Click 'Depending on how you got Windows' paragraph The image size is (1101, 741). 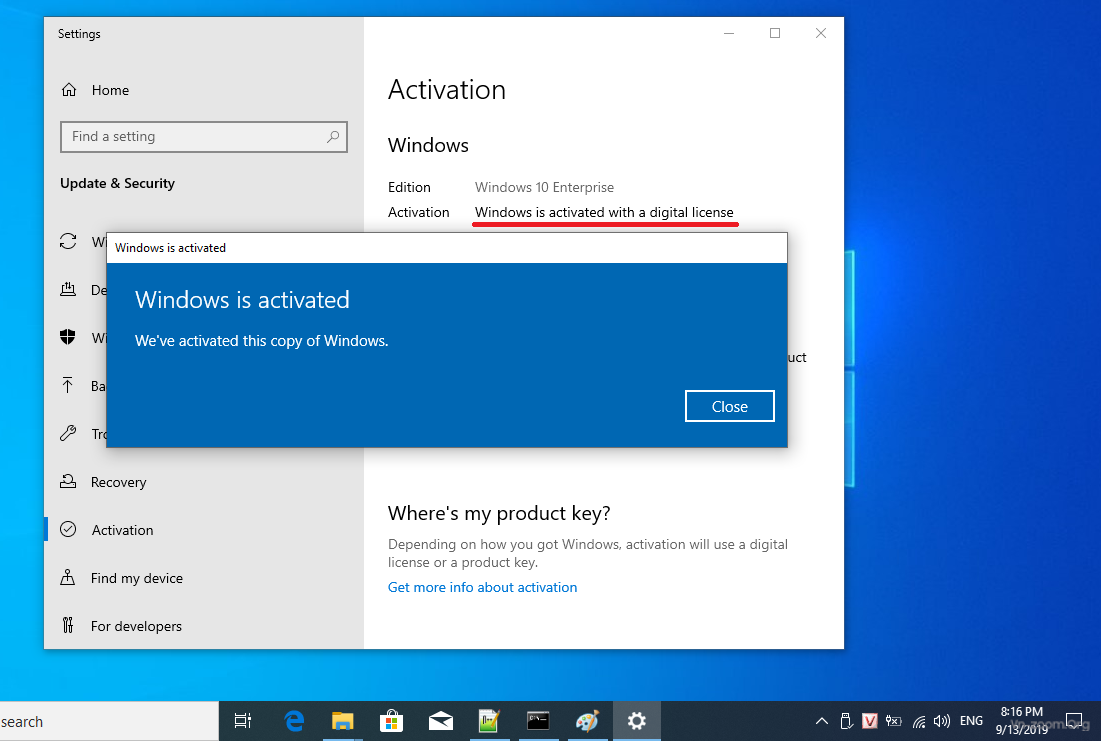pyautogui.click(x=588, y=553)
